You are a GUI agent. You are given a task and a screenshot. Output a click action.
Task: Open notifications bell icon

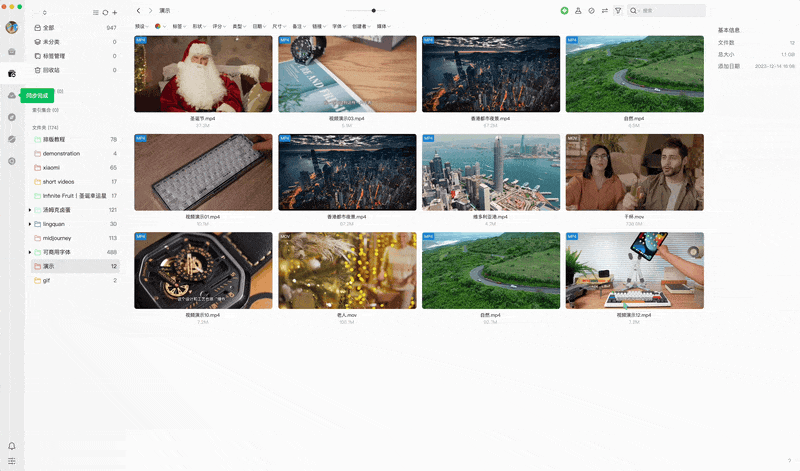12,446
